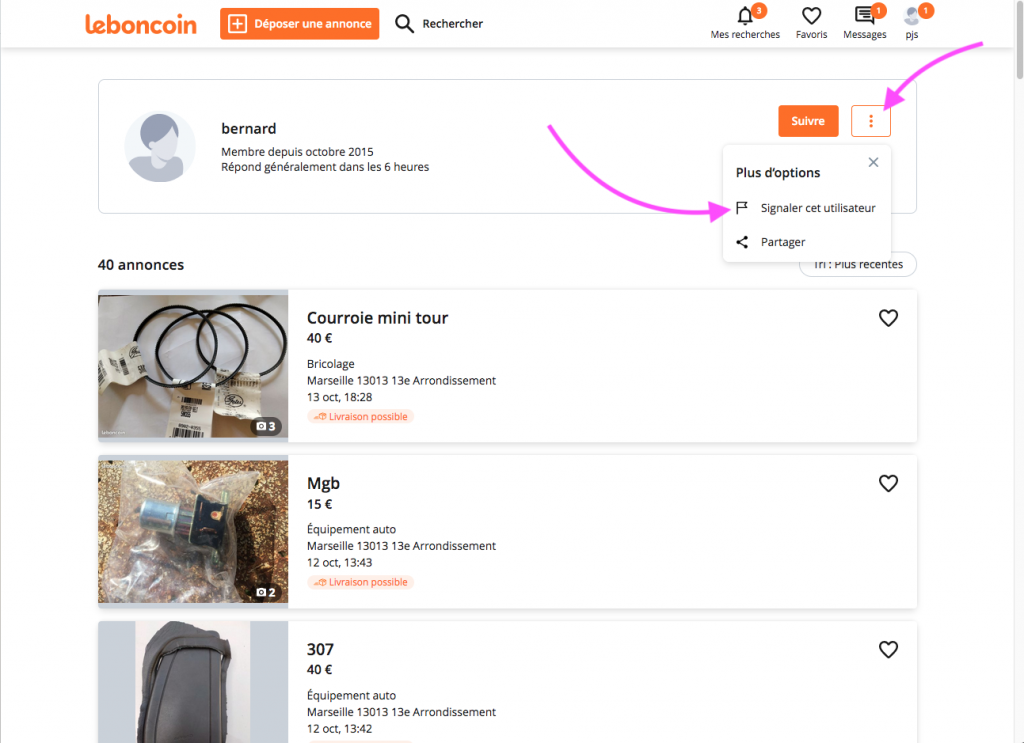Click the leboncoin logo
This screenshot has height=743, width=1024.
coord(141,24)
